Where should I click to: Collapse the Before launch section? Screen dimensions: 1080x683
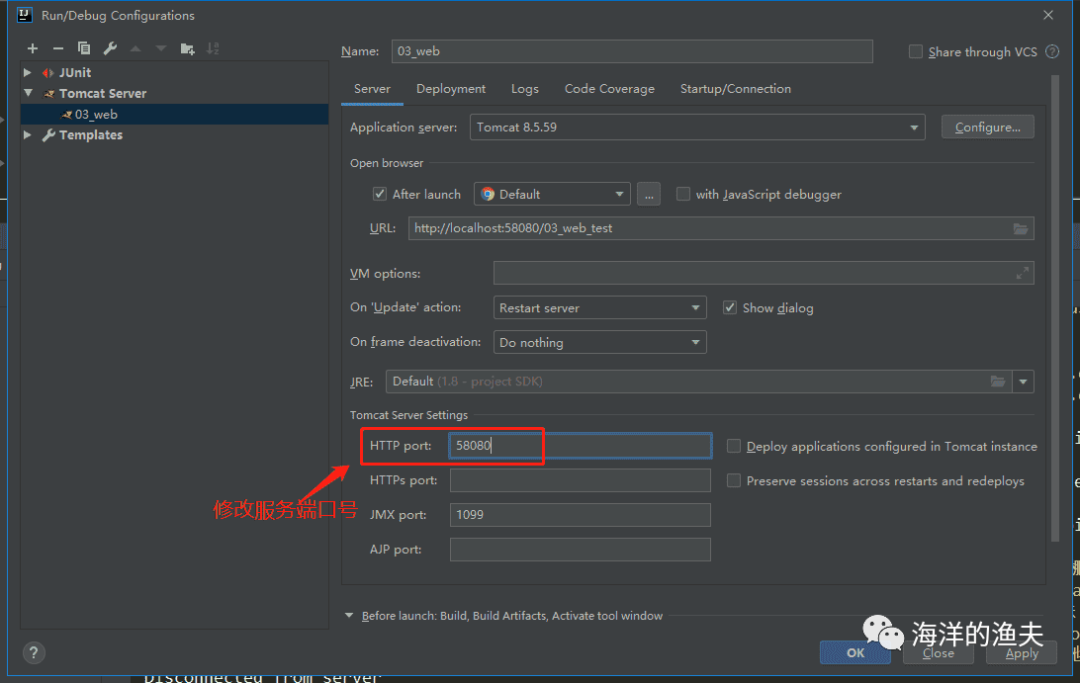(x=349, y=616)
